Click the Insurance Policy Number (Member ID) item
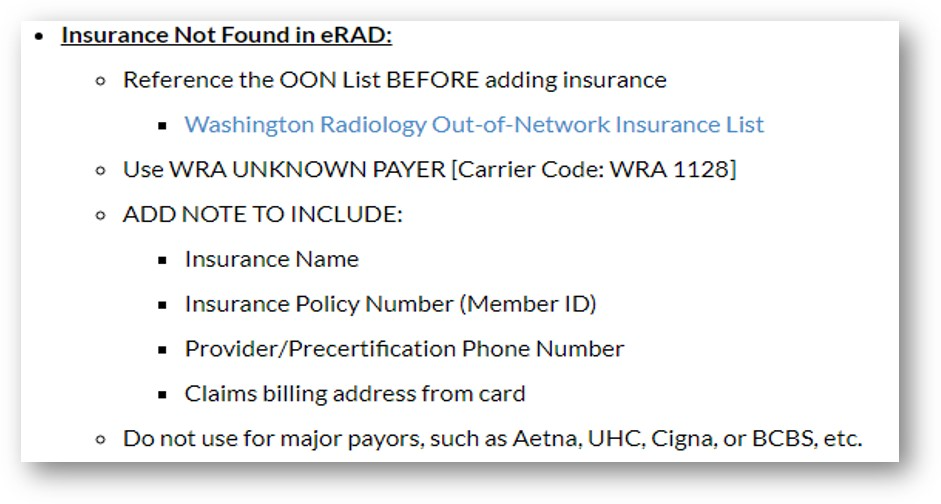Viewport: 941px width, 504px height. (390, 304)
